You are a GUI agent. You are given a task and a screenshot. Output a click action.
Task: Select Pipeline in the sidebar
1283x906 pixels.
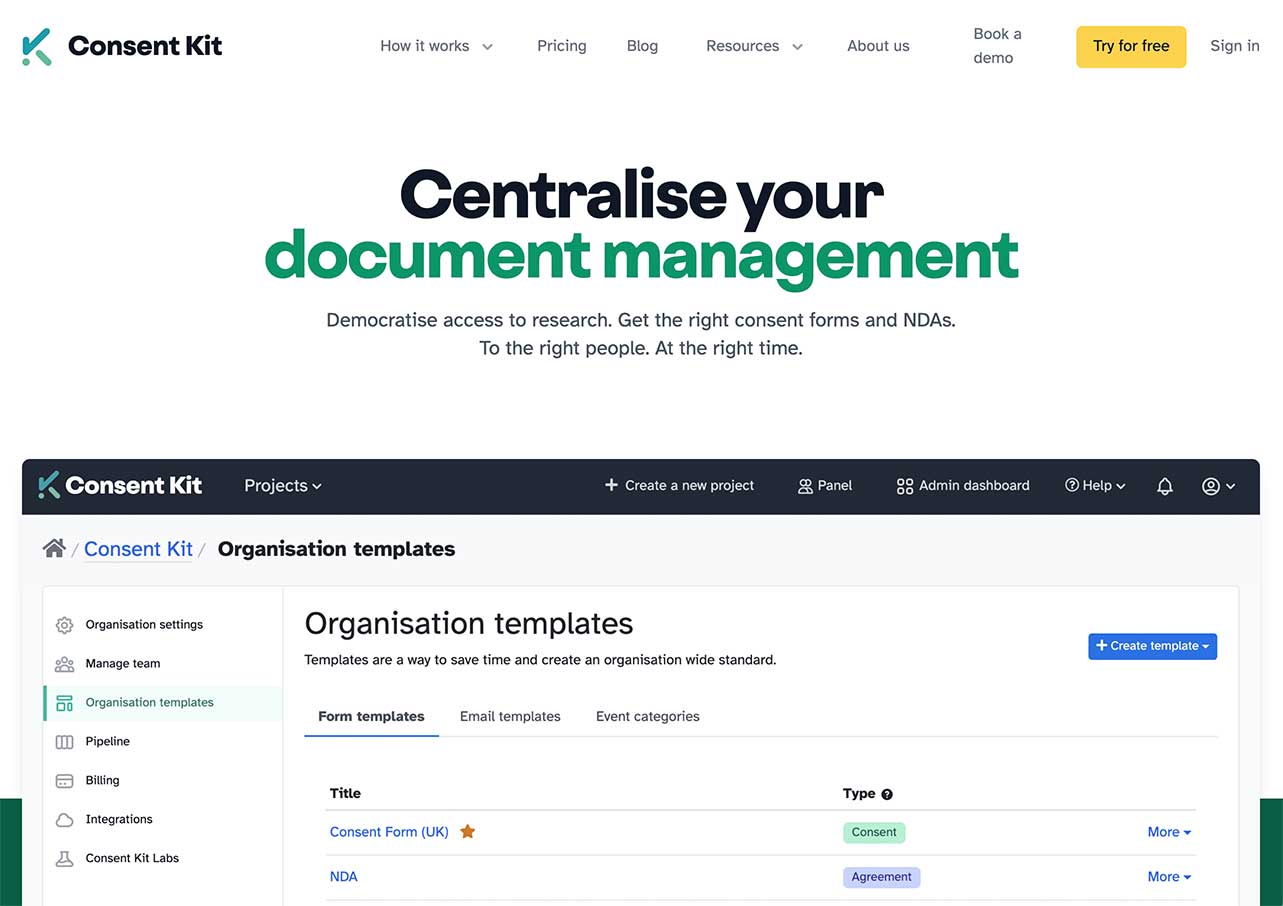(108, 742)
